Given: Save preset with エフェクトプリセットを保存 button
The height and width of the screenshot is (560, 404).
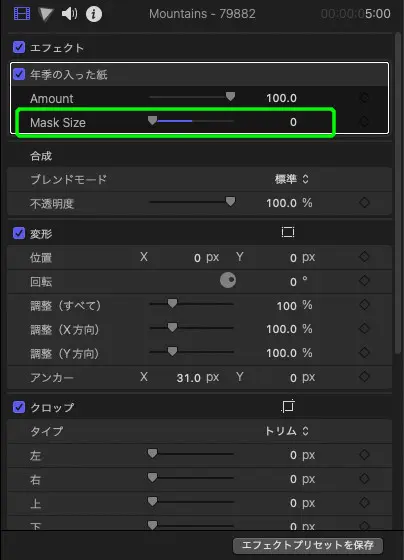Looking at the screenshot, I should pyautogui.click(x=308, y=545).
